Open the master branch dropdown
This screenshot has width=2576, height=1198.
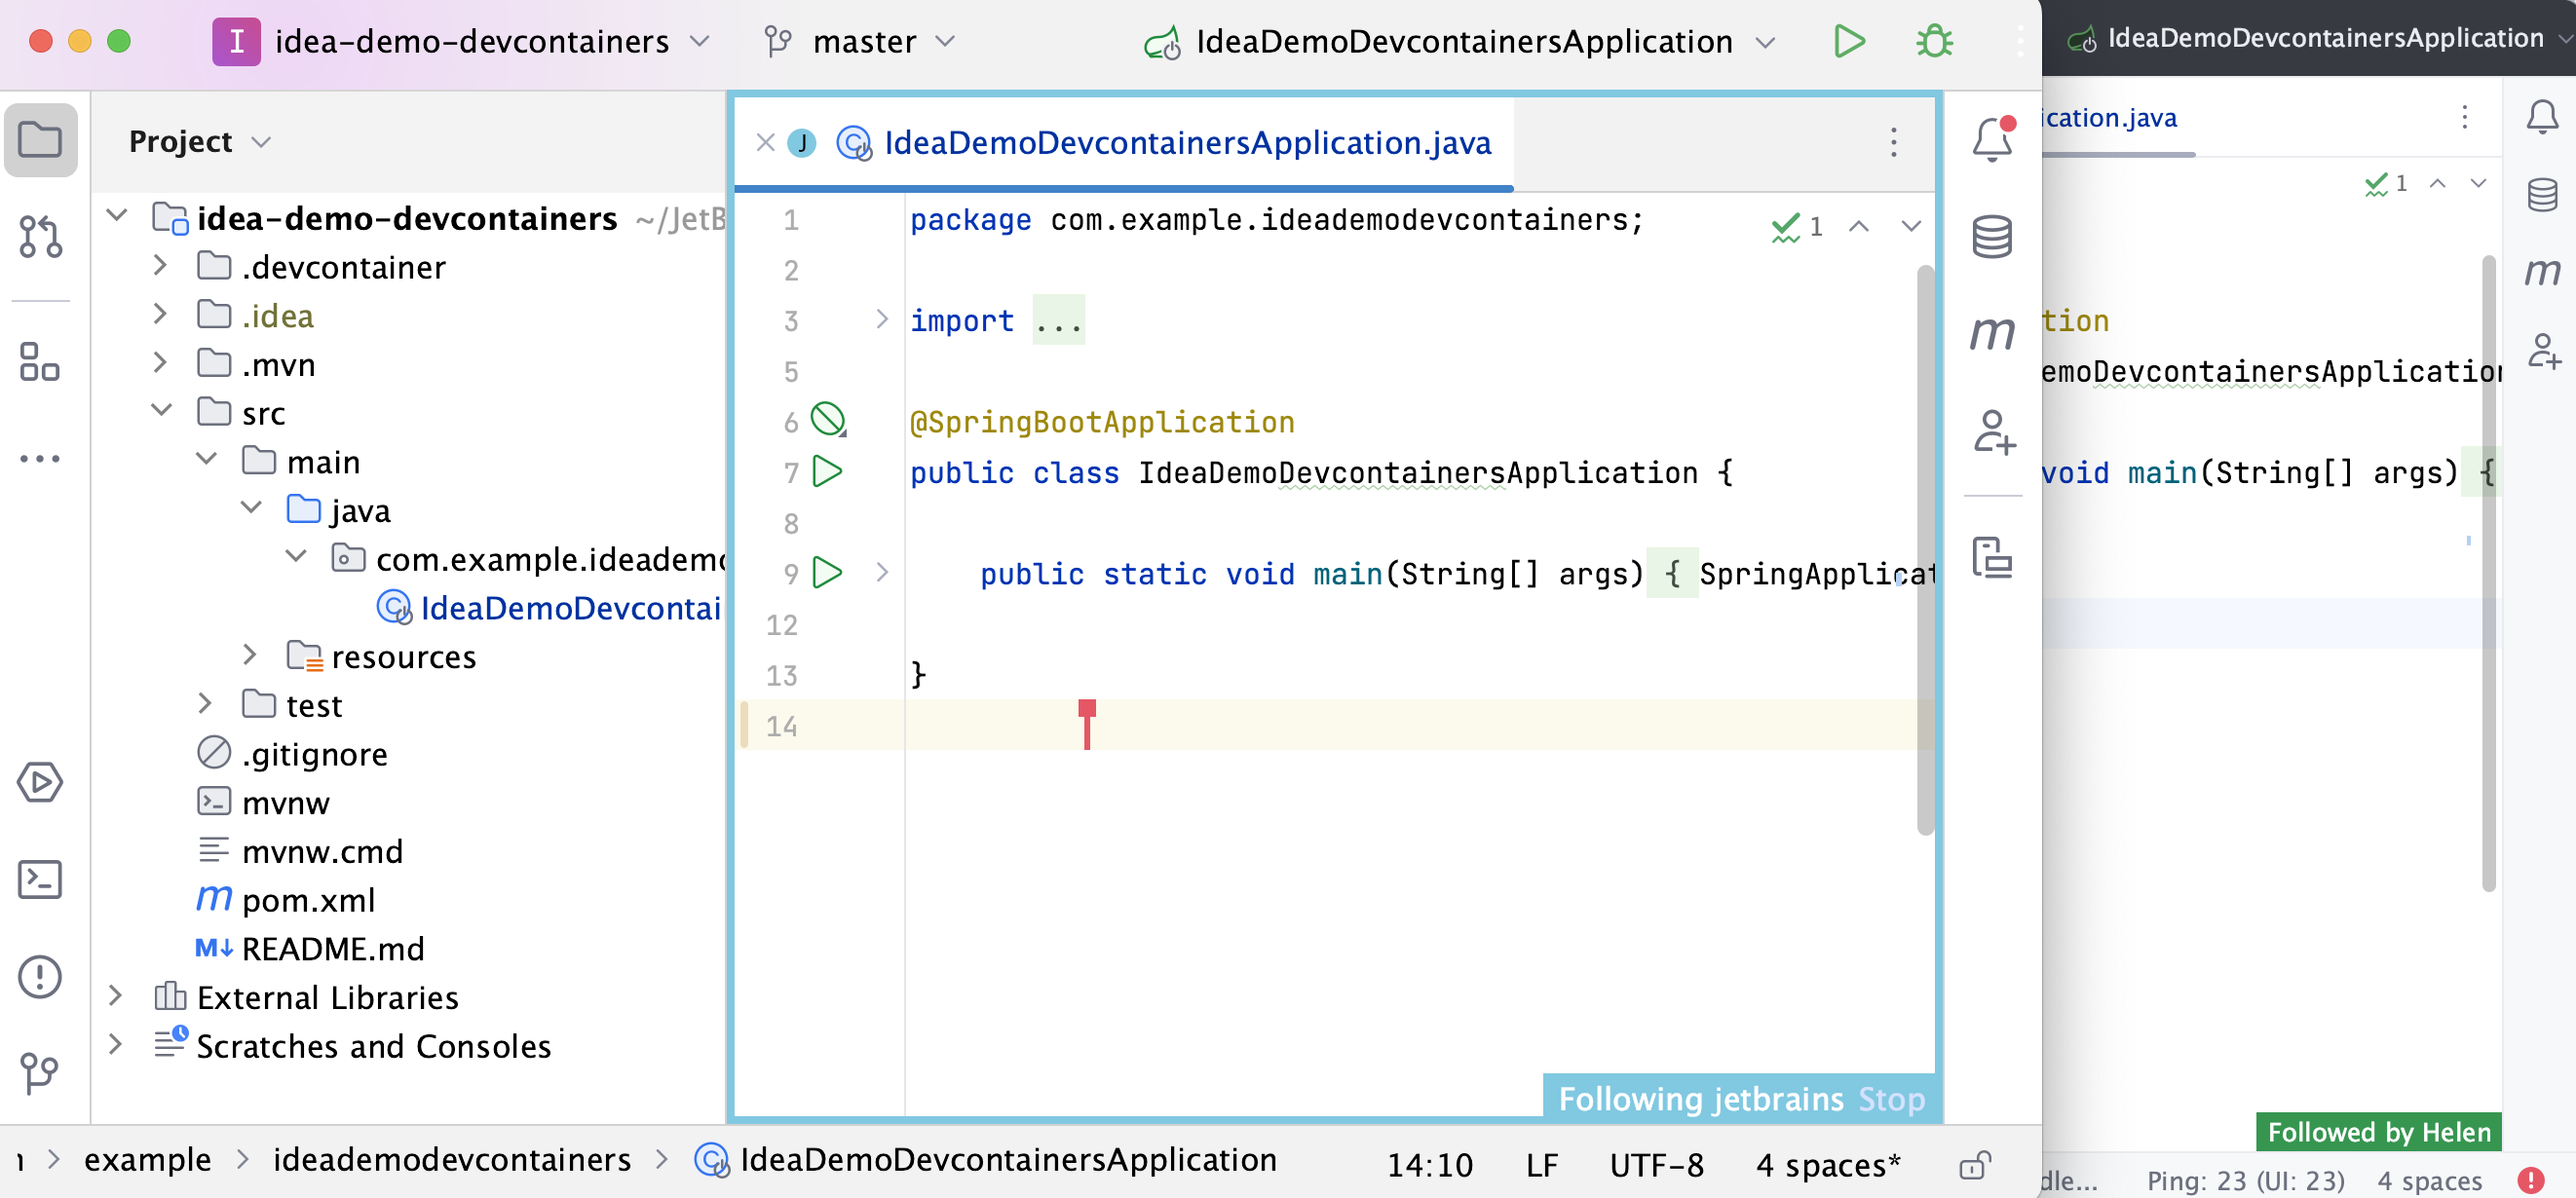(862, 41)
